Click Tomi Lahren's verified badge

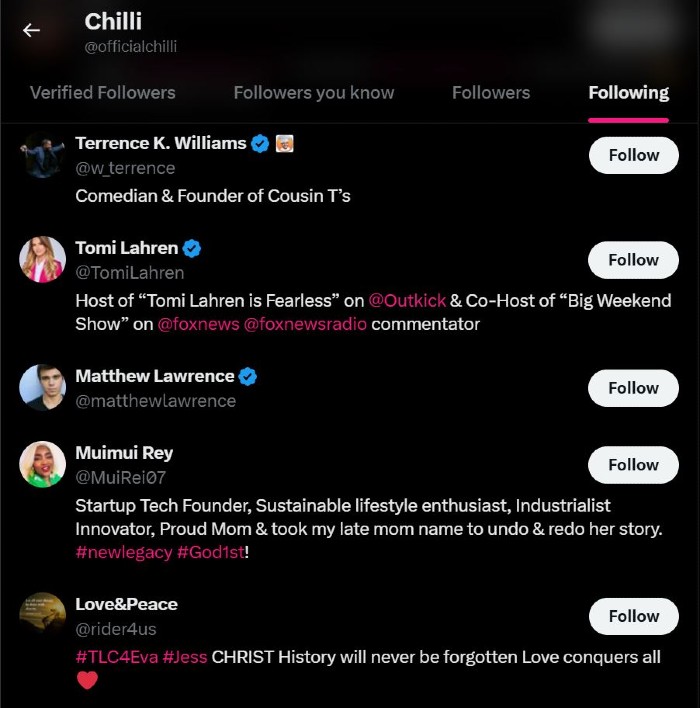pos(192,248)
